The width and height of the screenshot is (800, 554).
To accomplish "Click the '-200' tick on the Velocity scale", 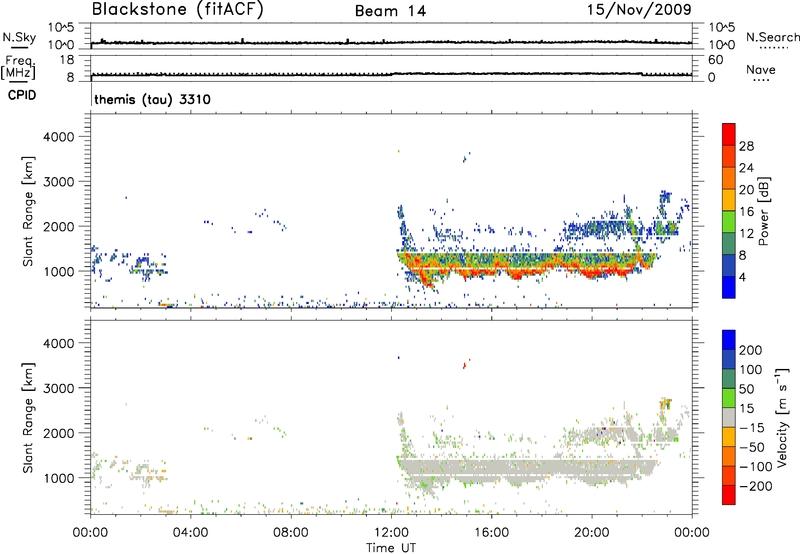I will tap(755, 487).
